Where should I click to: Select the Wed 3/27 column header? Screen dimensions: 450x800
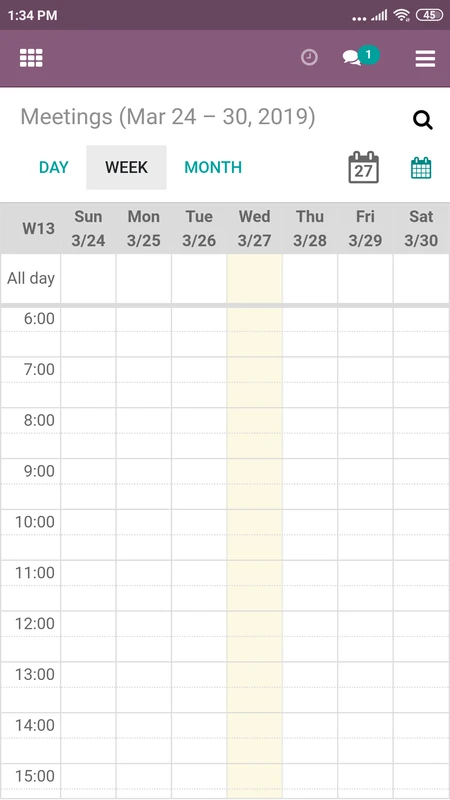[x=255, y=228]
